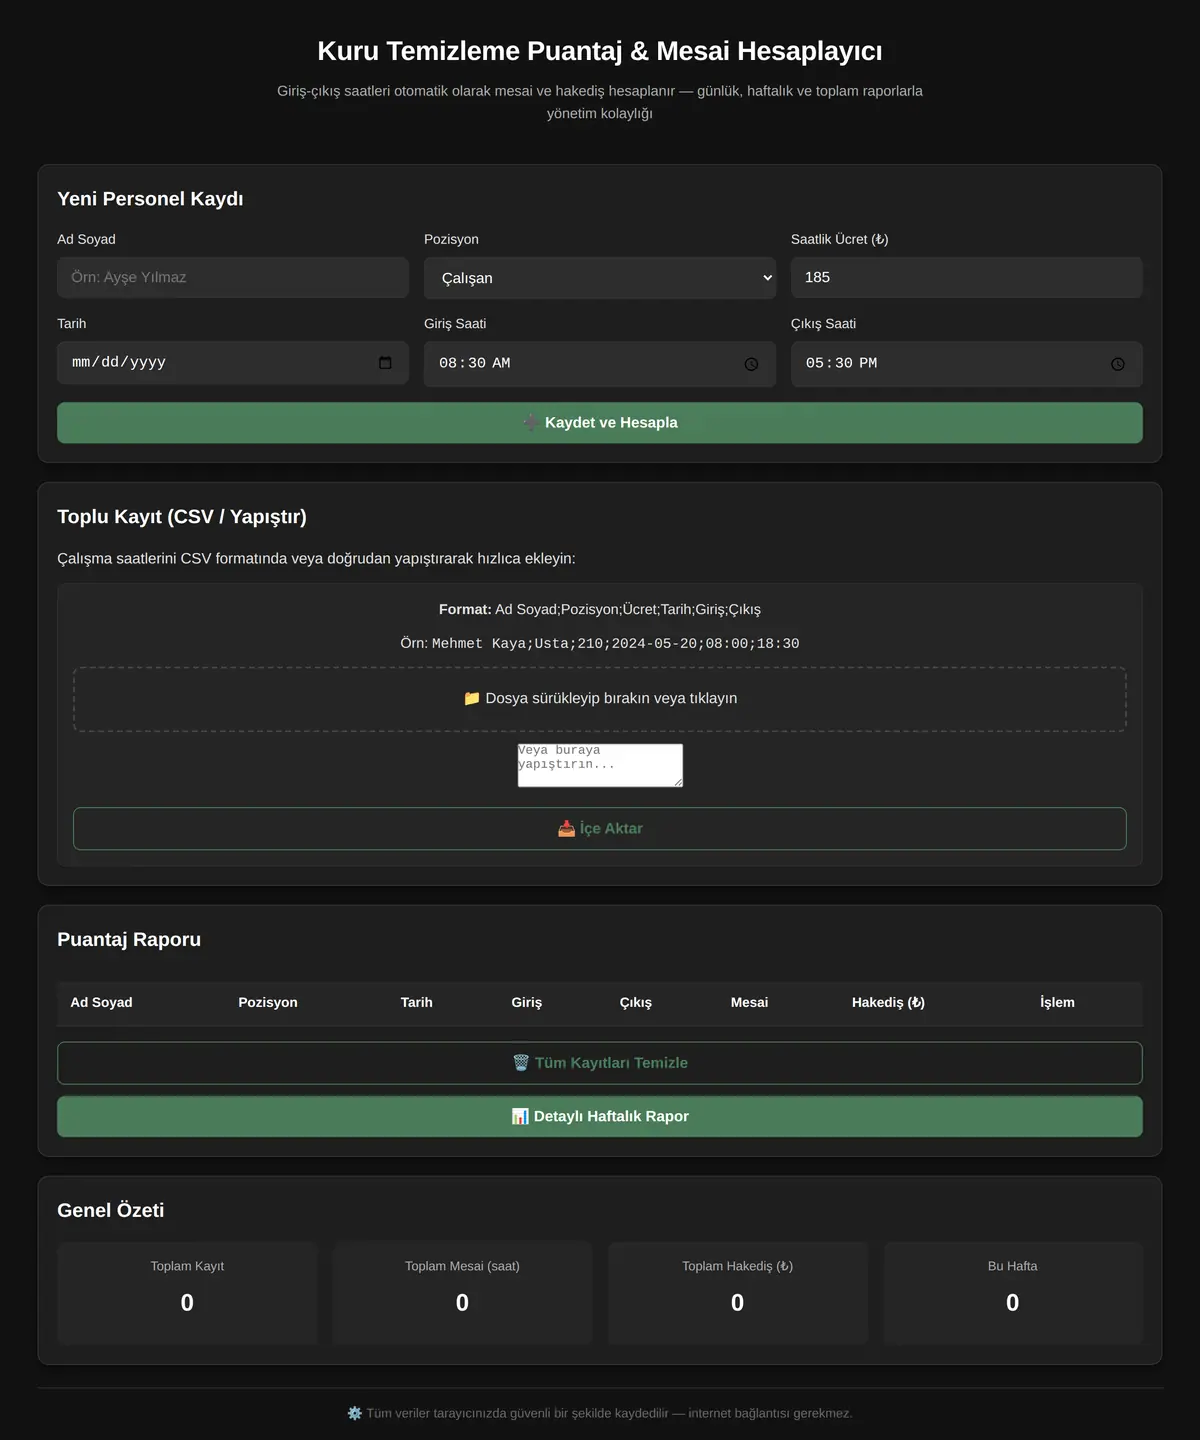The height and width of the screenshot is (1440, 1200).
Task: Click the Ad Soyad column header
Action: 101,1002
